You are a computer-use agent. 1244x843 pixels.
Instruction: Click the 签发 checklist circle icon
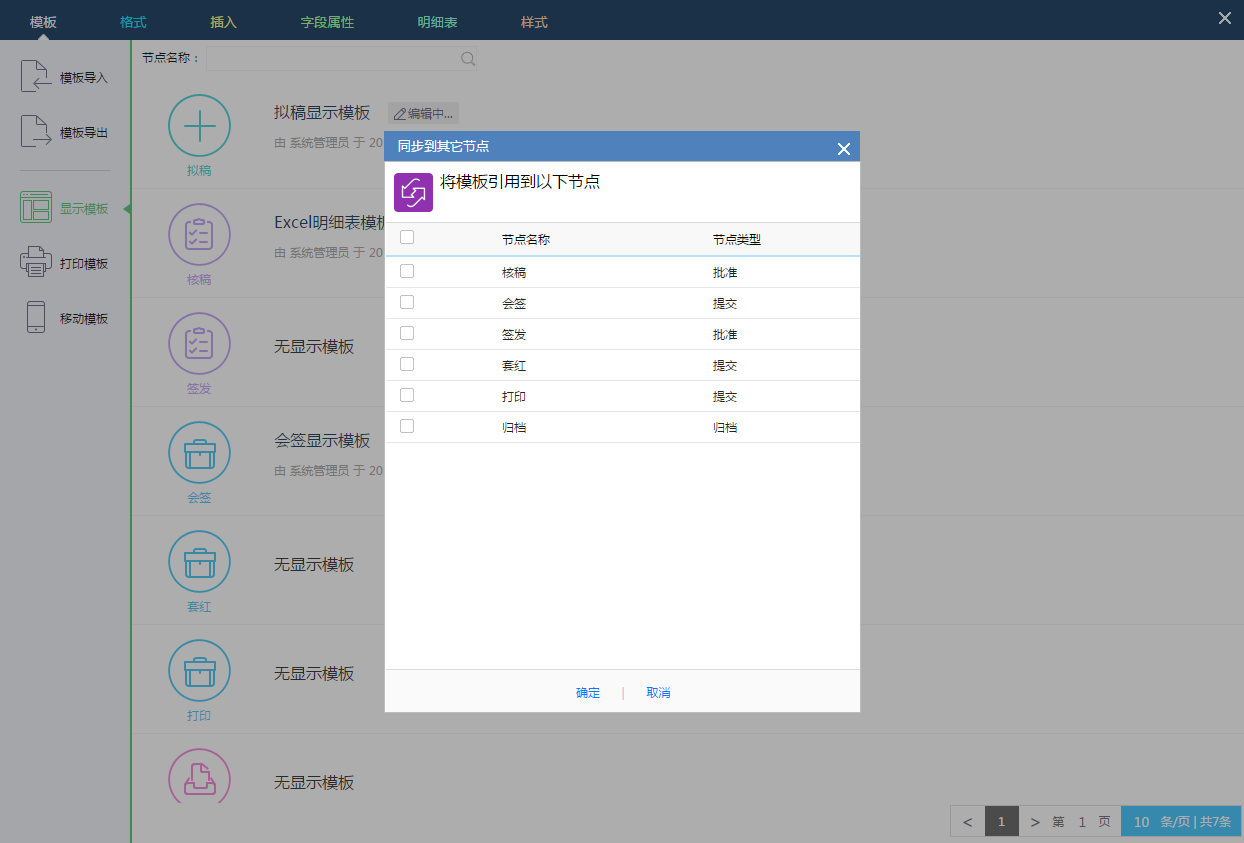(199, 344)
